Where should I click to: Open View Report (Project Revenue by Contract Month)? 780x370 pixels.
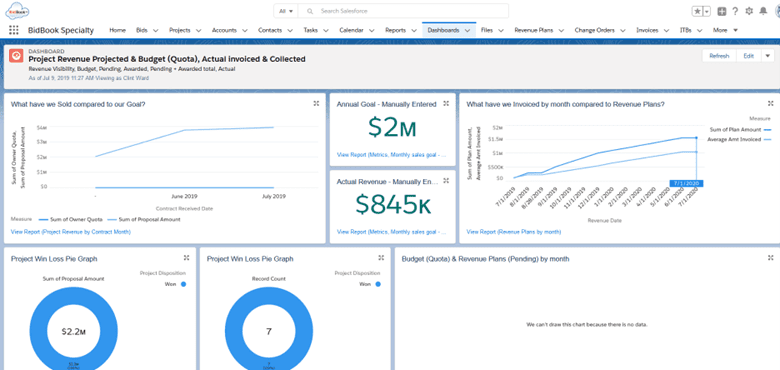pyautogui.click(x=71, y=232)
